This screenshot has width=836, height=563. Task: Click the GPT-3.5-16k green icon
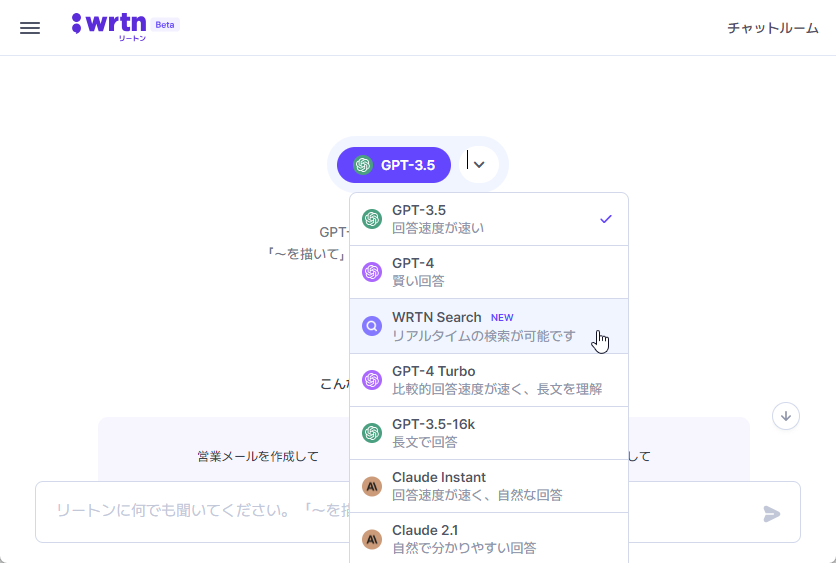pyautogui.click(x=372, y=433)
